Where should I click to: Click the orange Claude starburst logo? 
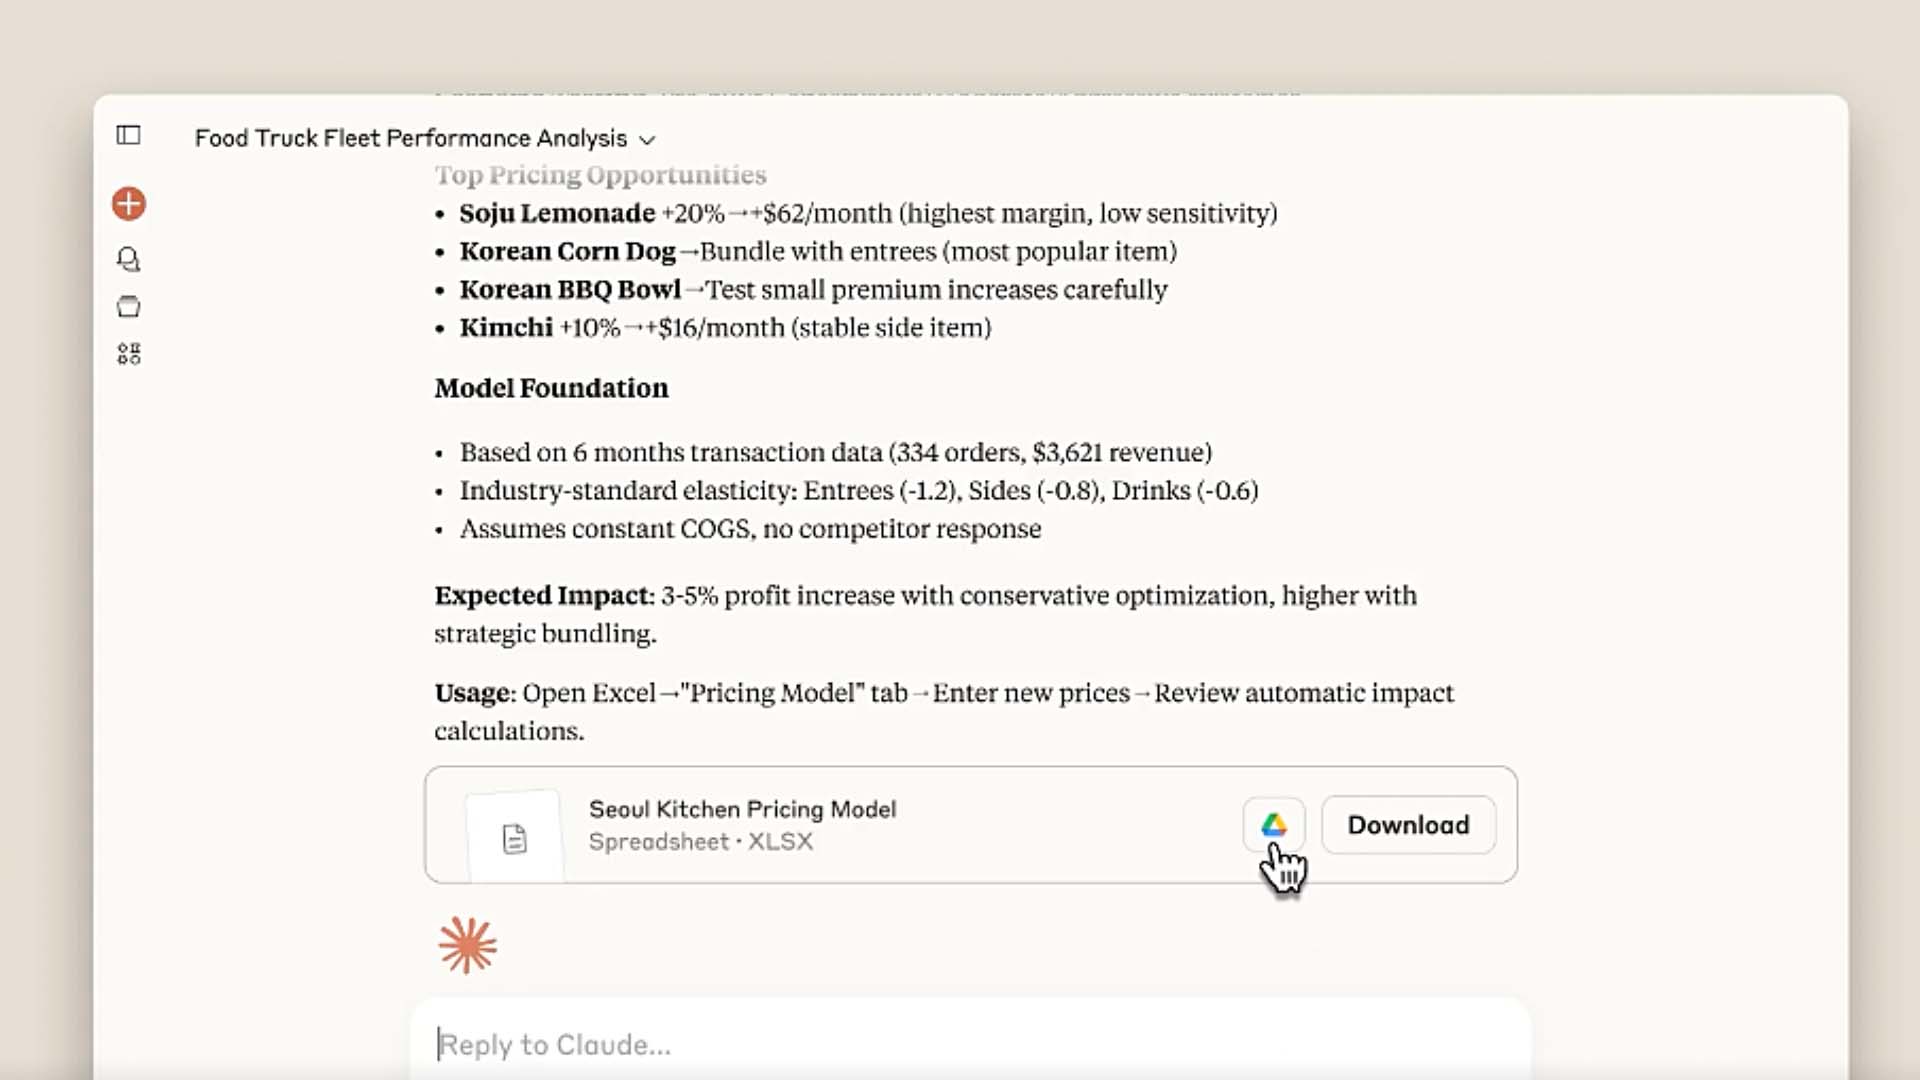pyautogui.click(x=467, y=946)
